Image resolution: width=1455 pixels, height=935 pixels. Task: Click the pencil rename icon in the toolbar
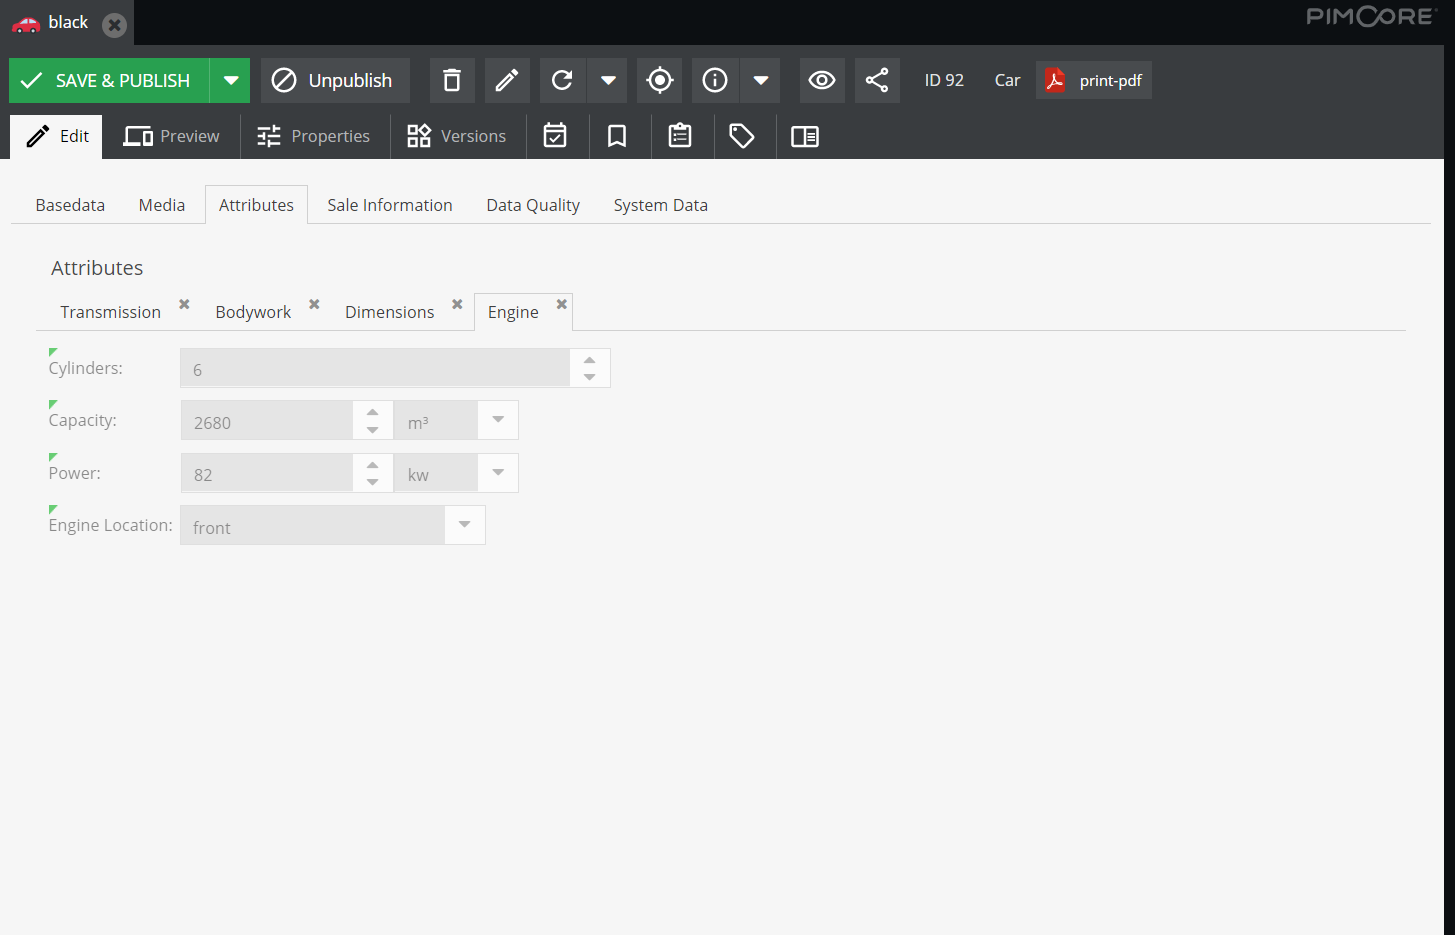coord(507,81)
